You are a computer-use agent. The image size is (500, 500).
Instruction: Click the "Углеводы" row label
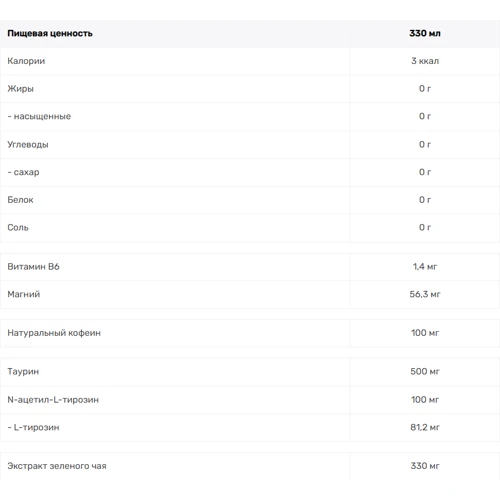pyautogui.click(x=28, y=144)
